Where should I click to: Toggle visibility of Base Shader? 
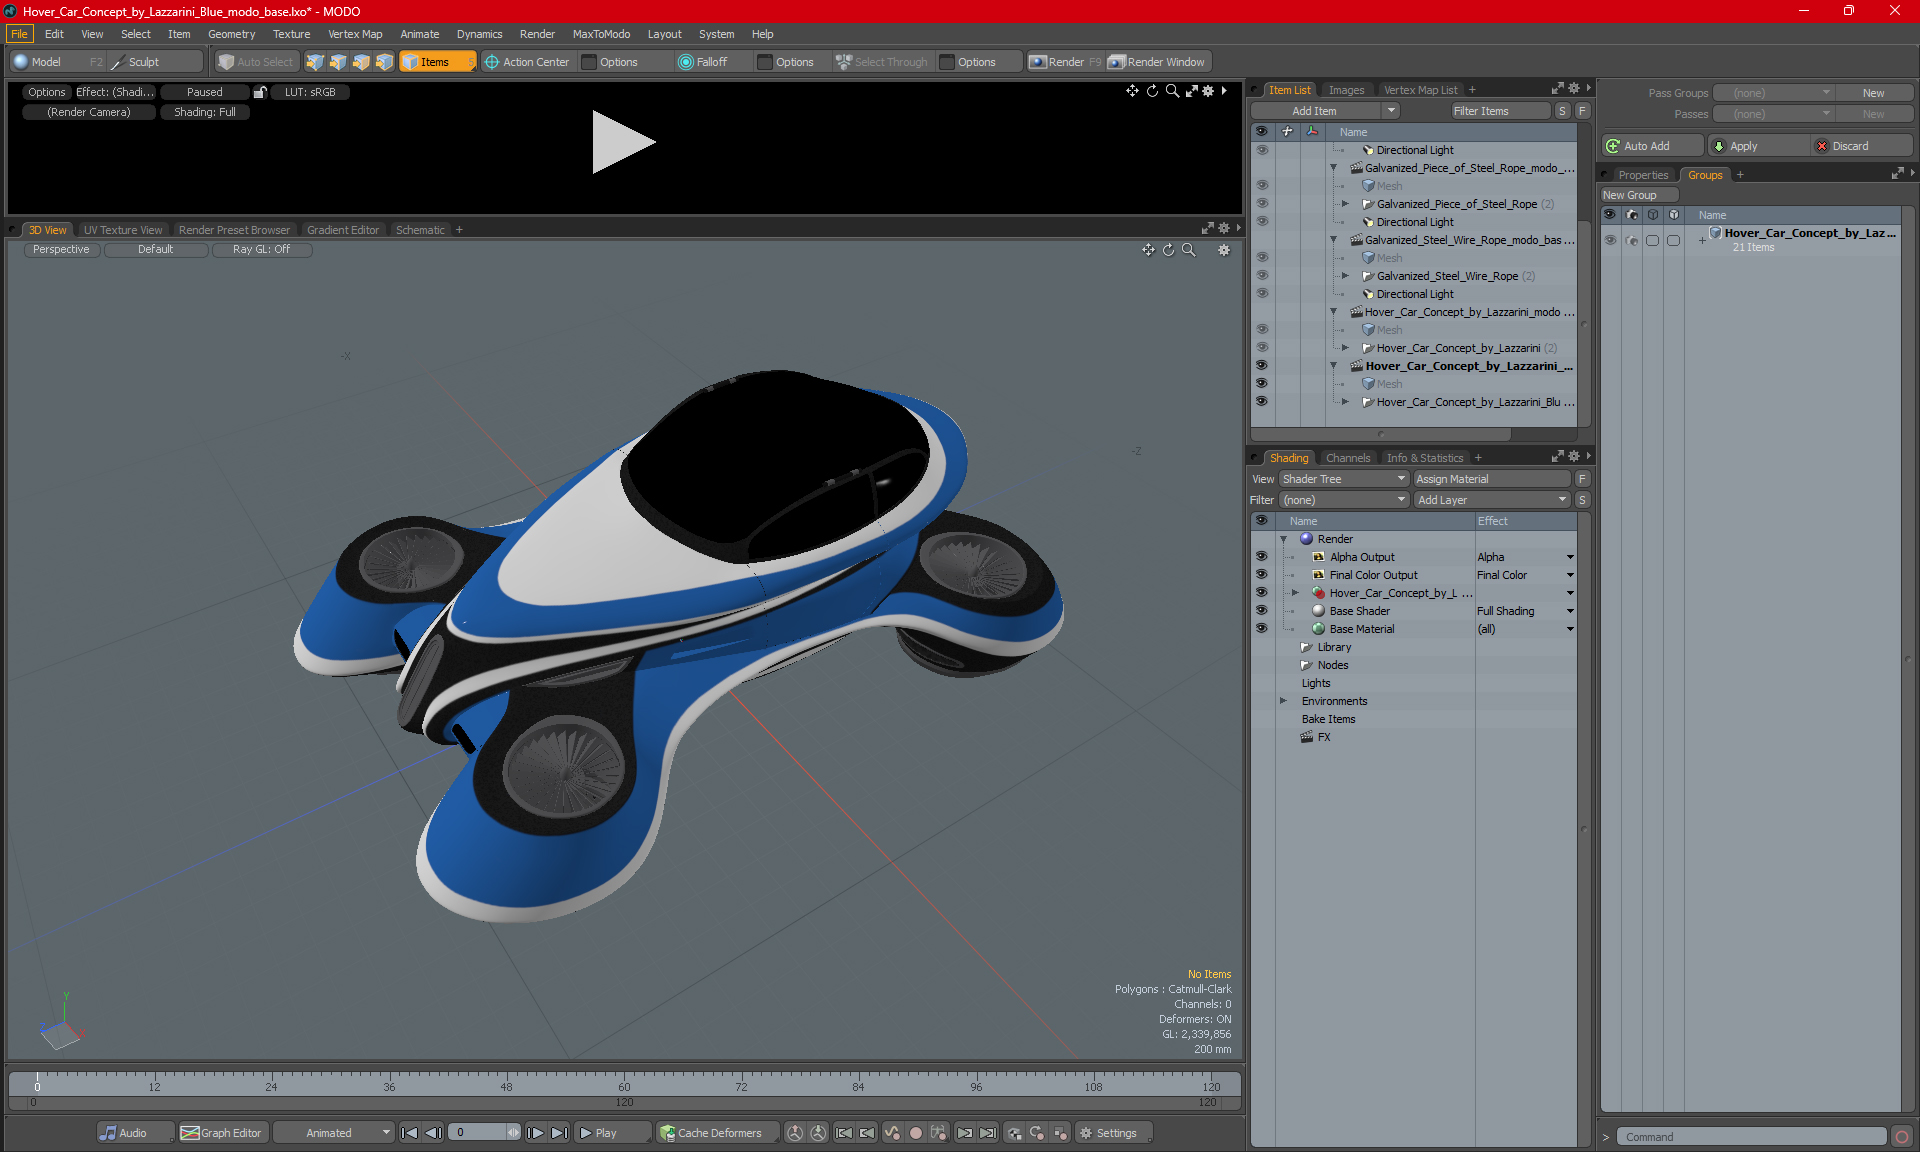coord(1261,611)
